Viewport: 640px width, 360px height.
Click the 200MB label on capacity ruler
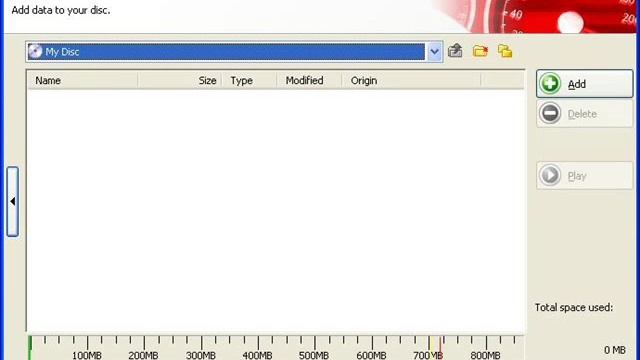tap(143, 355)
